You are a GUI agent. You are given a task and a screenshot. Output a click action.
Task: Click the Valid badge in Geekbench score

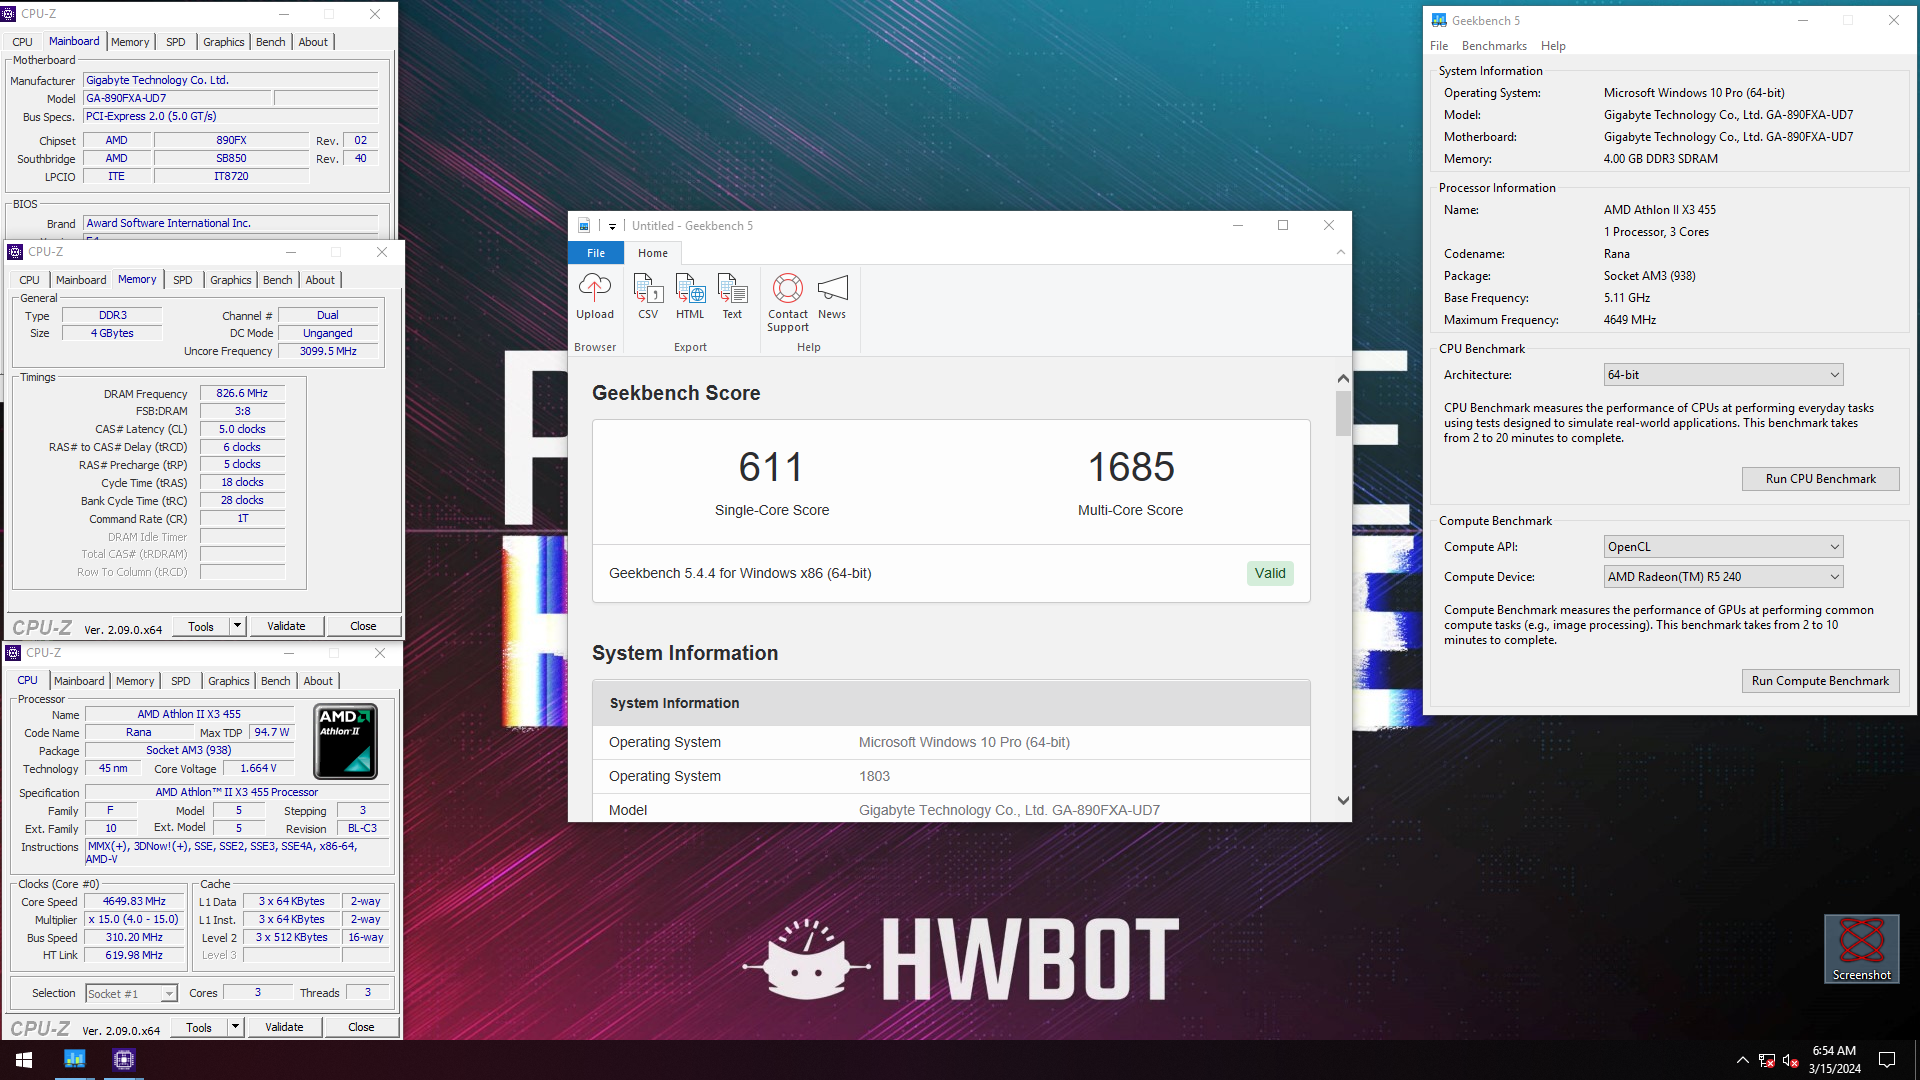(x=1270, y=573)
